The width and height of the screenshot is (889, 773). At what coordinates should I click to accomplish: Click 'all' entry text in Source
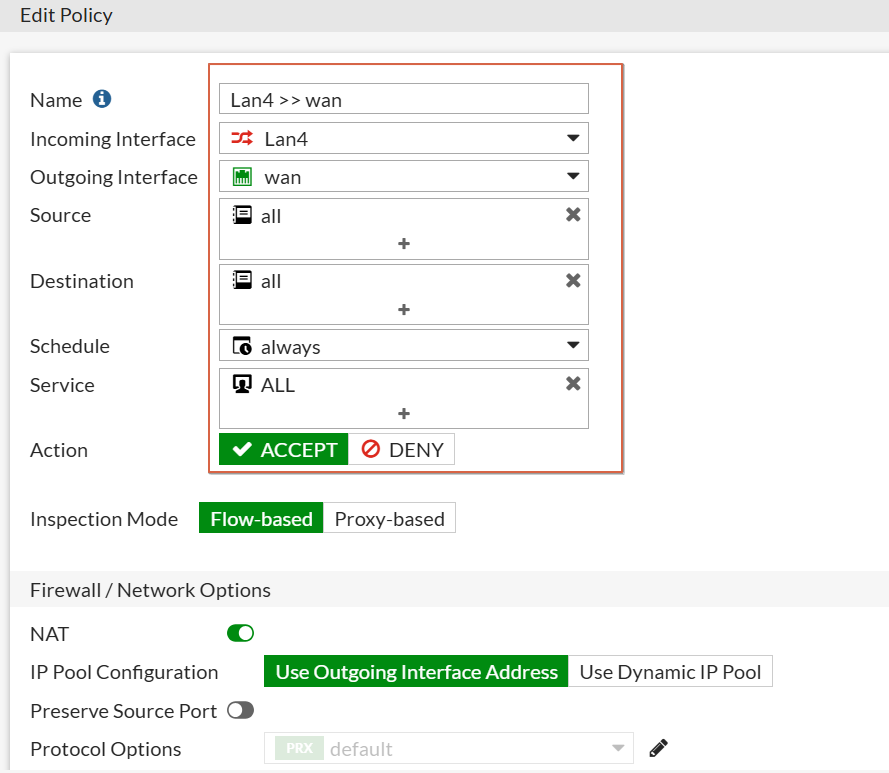click(271, 216)
